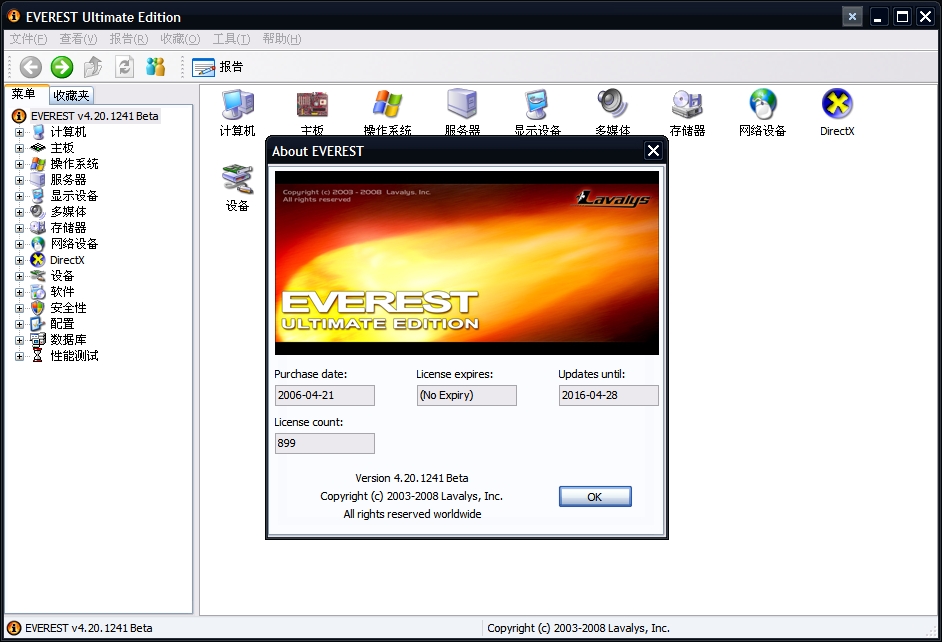Click the Refresh icon in toolbar
The height and width of the screenshot is (642, 942).
[x=124, y=67]
